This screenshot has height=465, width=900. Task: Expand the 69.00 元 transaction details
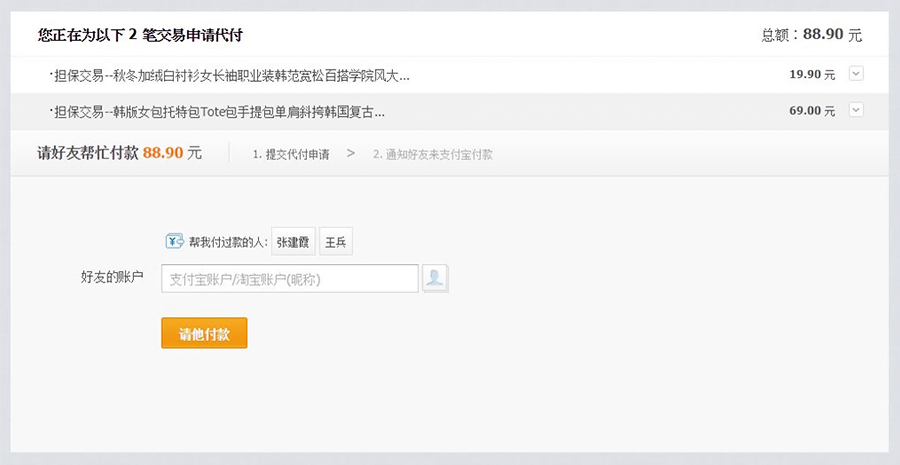click(x=856, y=110)
